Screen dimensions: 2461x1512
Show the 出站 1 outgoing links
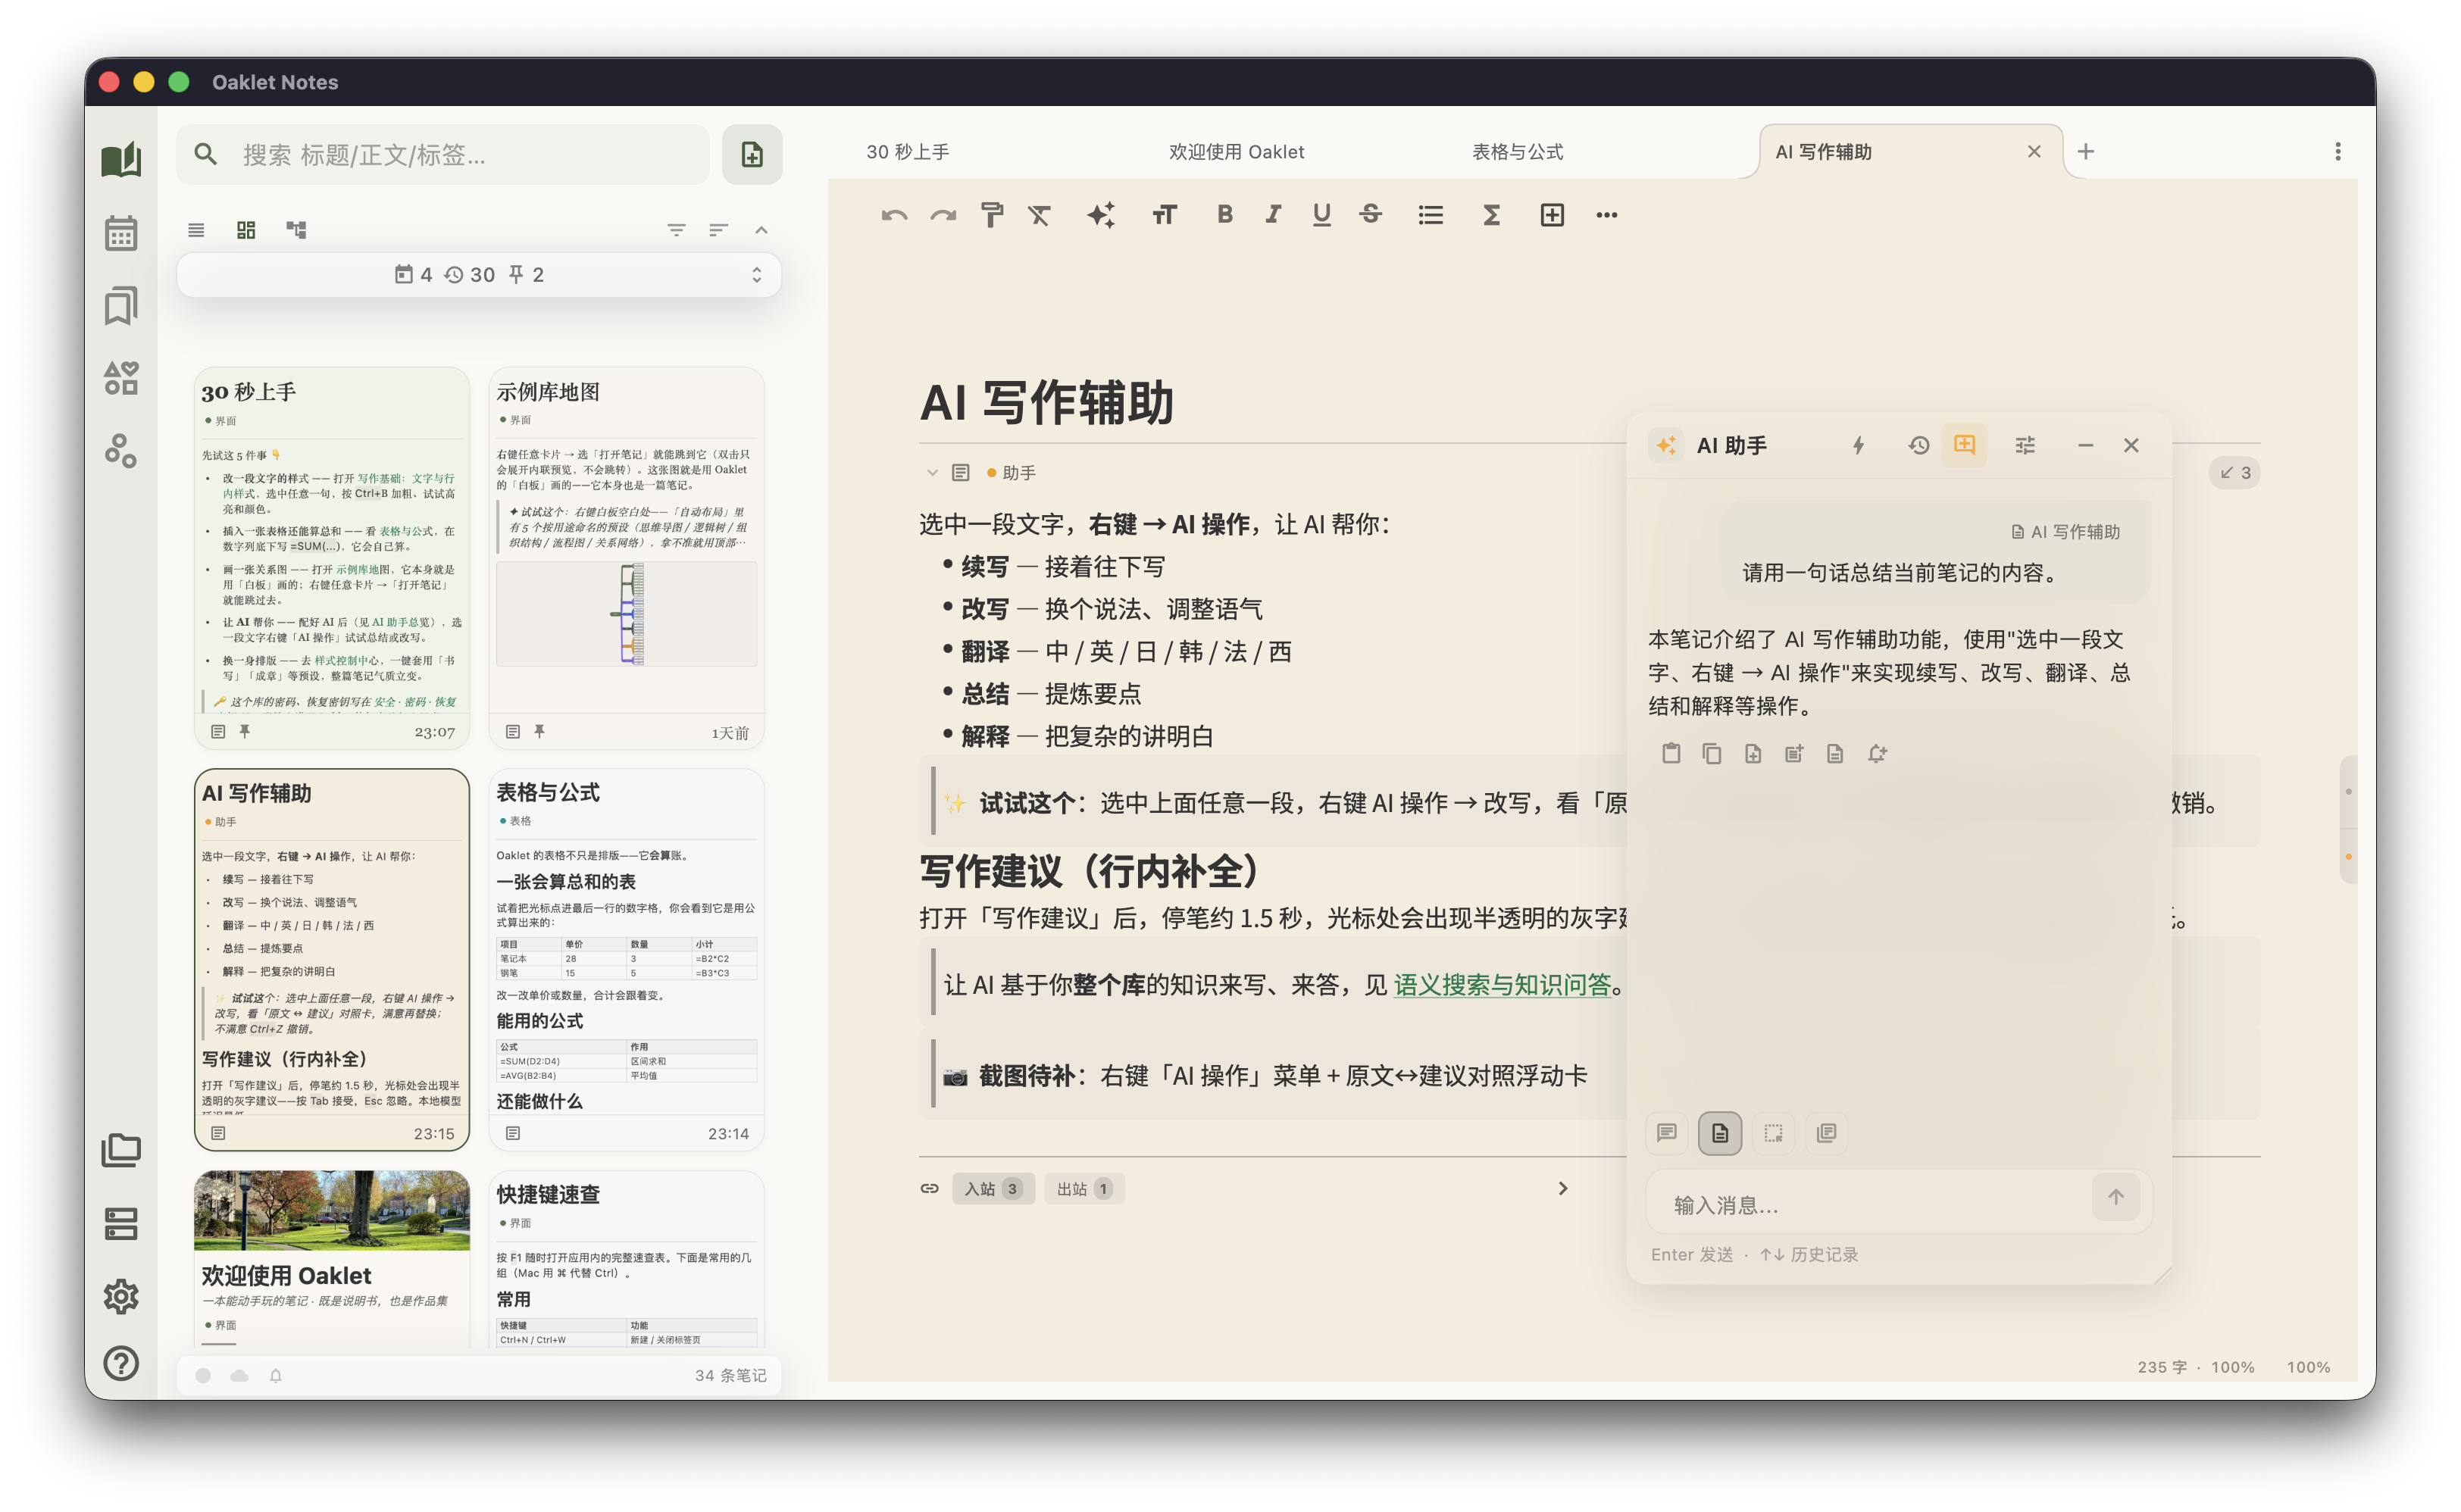(1084, 1189)
